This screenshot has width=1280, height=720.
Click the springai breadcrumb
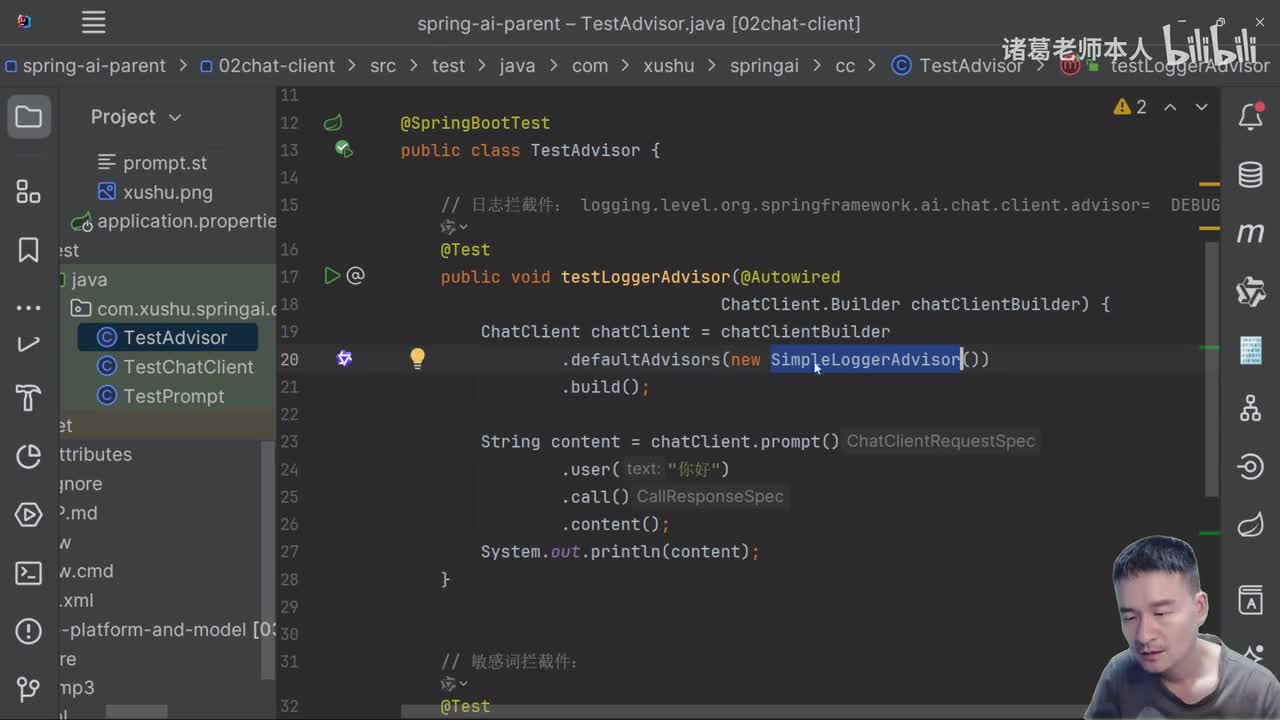tap(765, 66)
